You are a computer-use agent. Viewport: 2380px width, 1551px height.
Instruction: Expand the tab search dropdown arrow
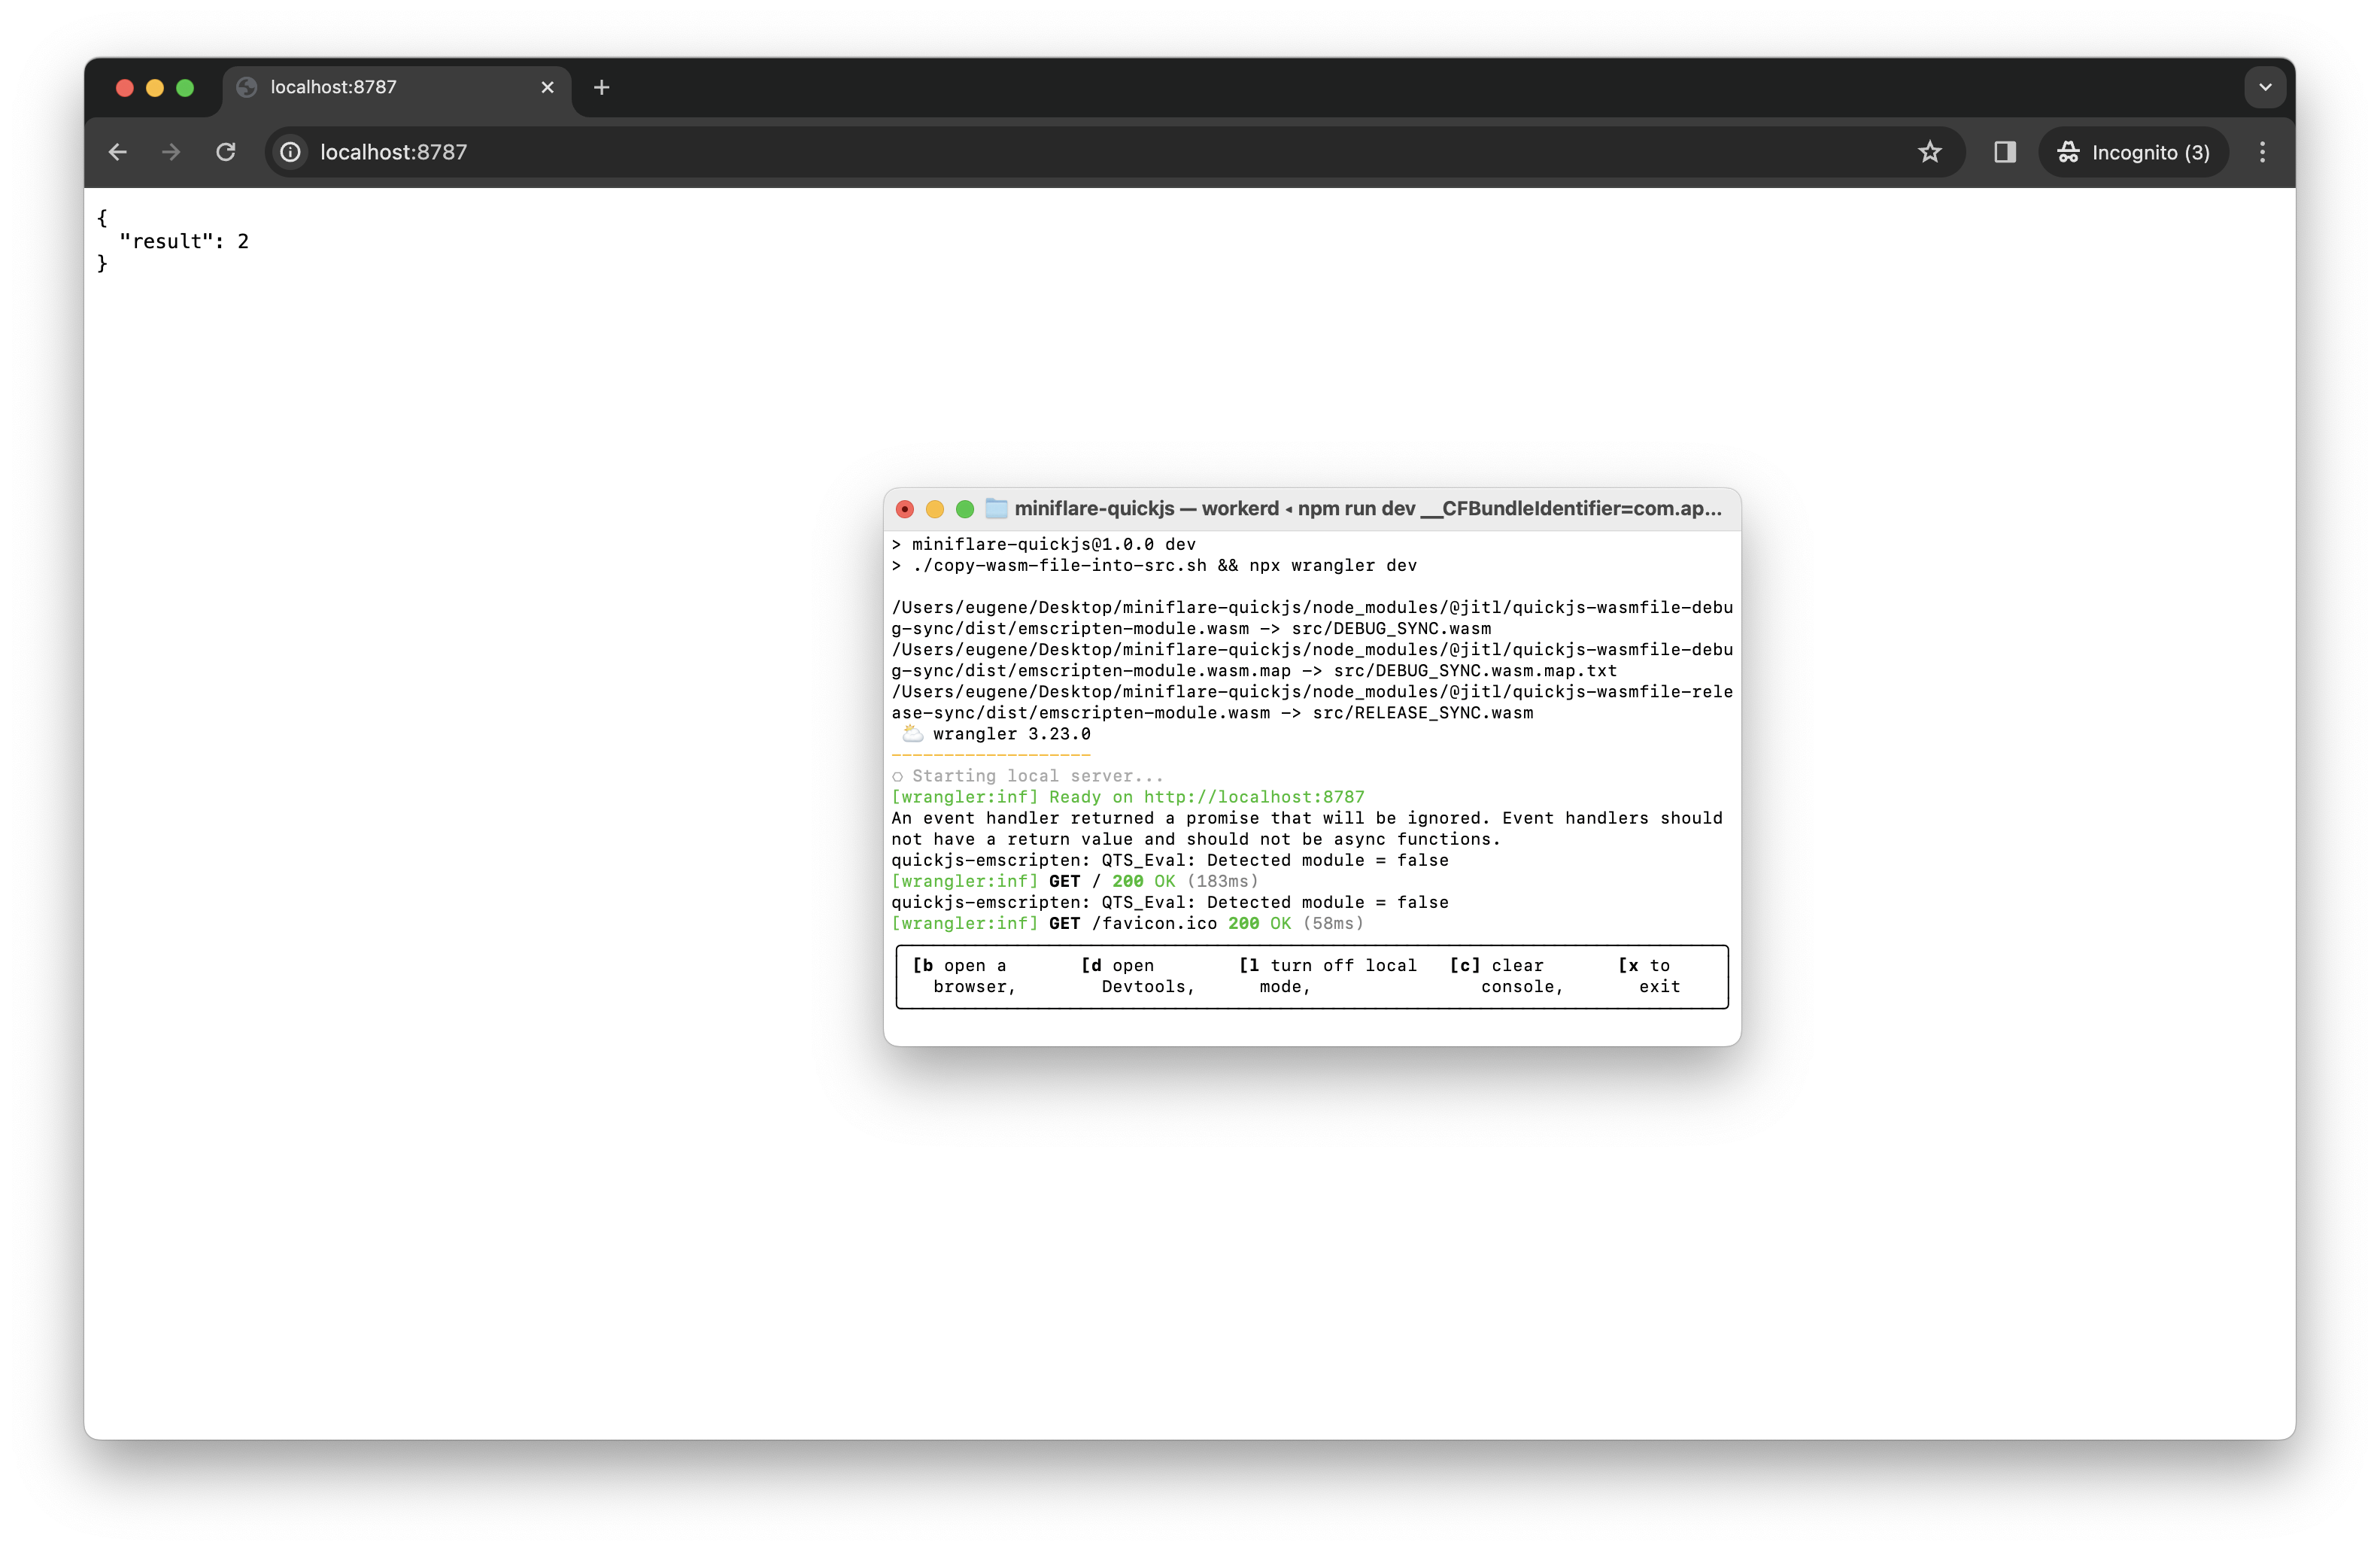pos(2265,88)
